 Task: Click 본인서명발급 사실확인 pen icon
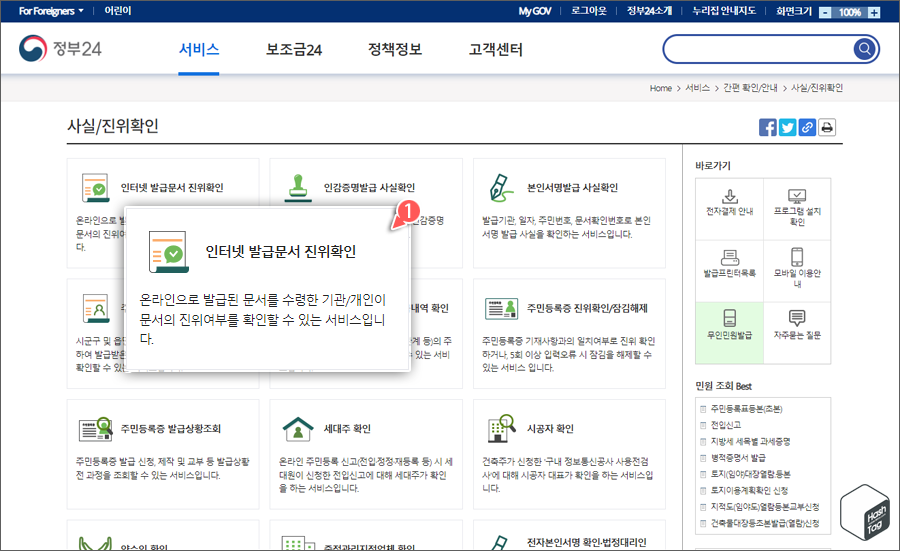(x=501, y=188)
